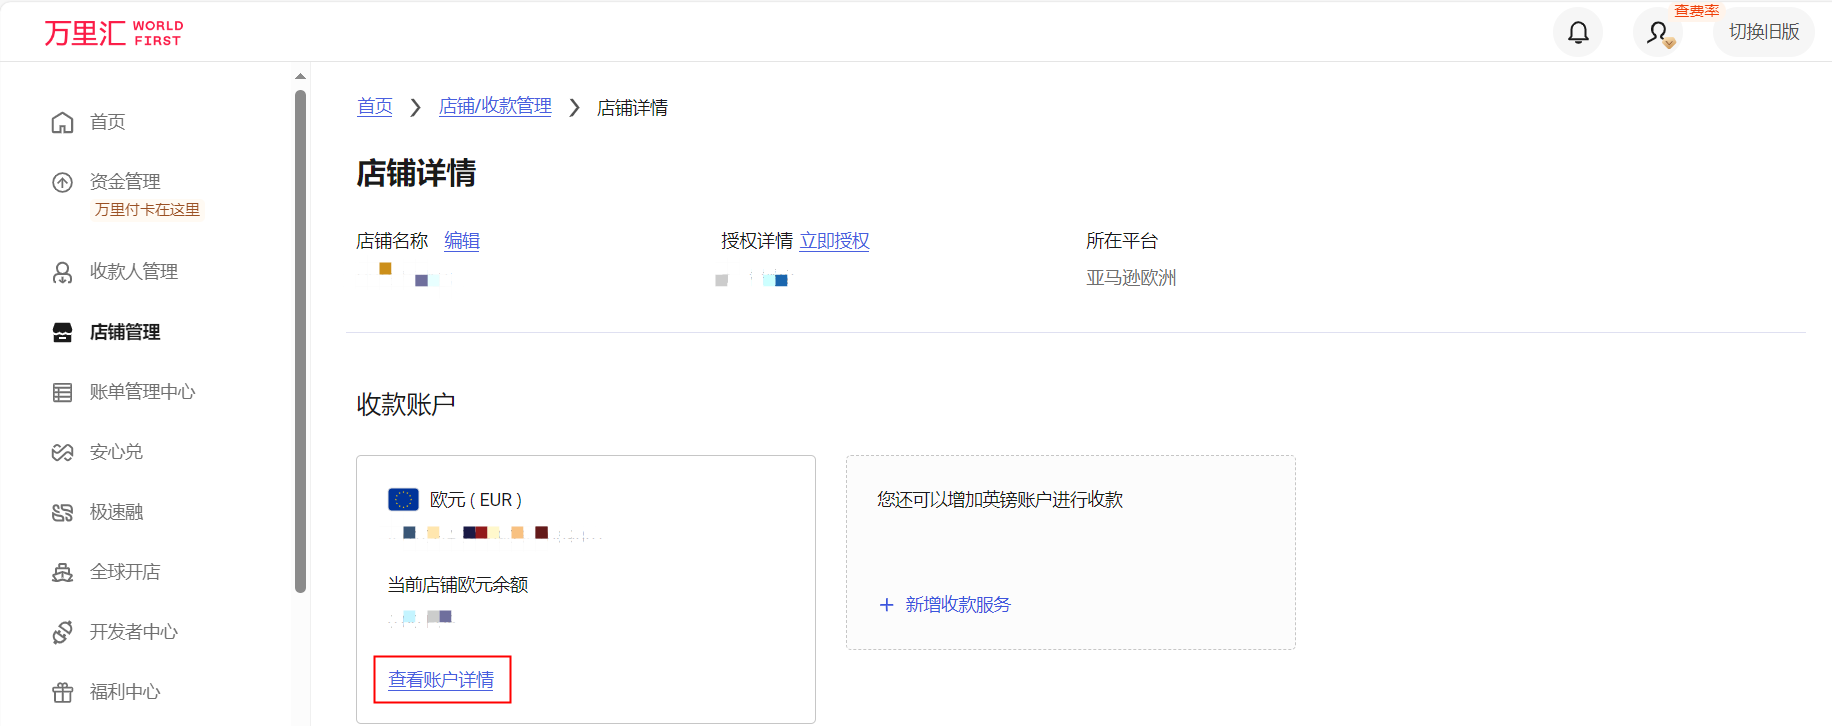Click the WorldFirst logo
The image size is (1832, 726).
click(114, 33)
